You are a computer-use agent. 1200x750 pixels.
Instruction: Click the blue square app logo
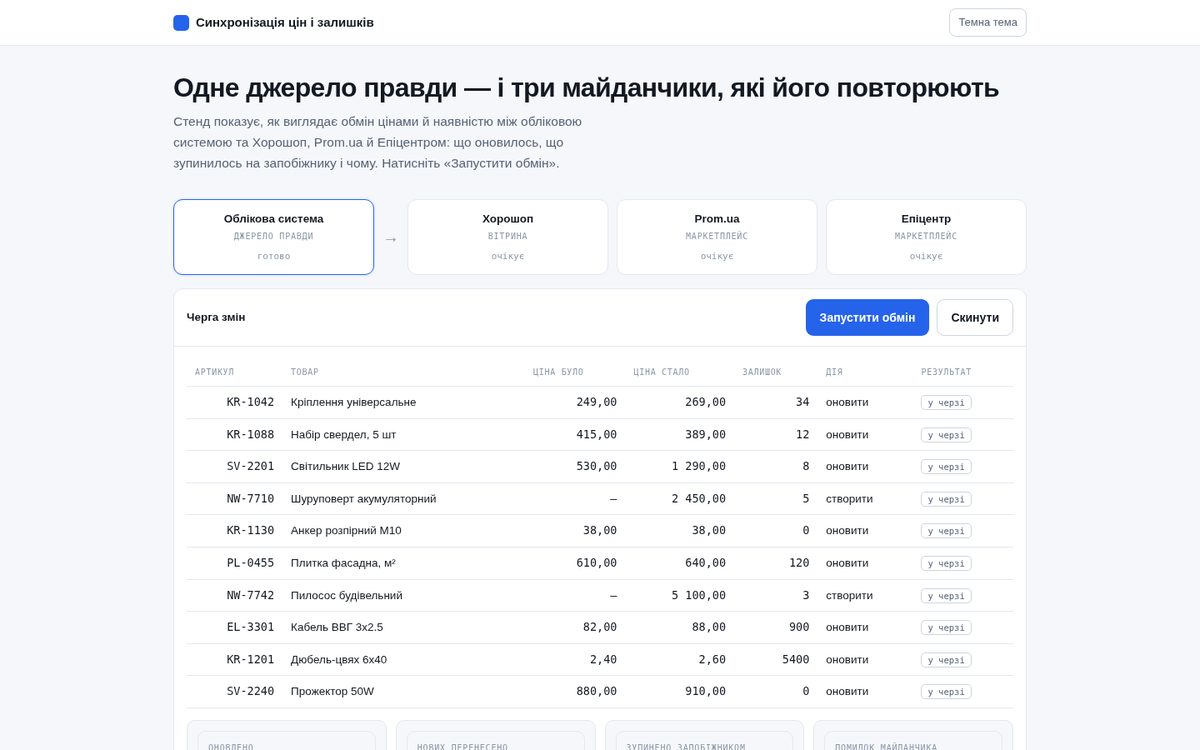181,22
